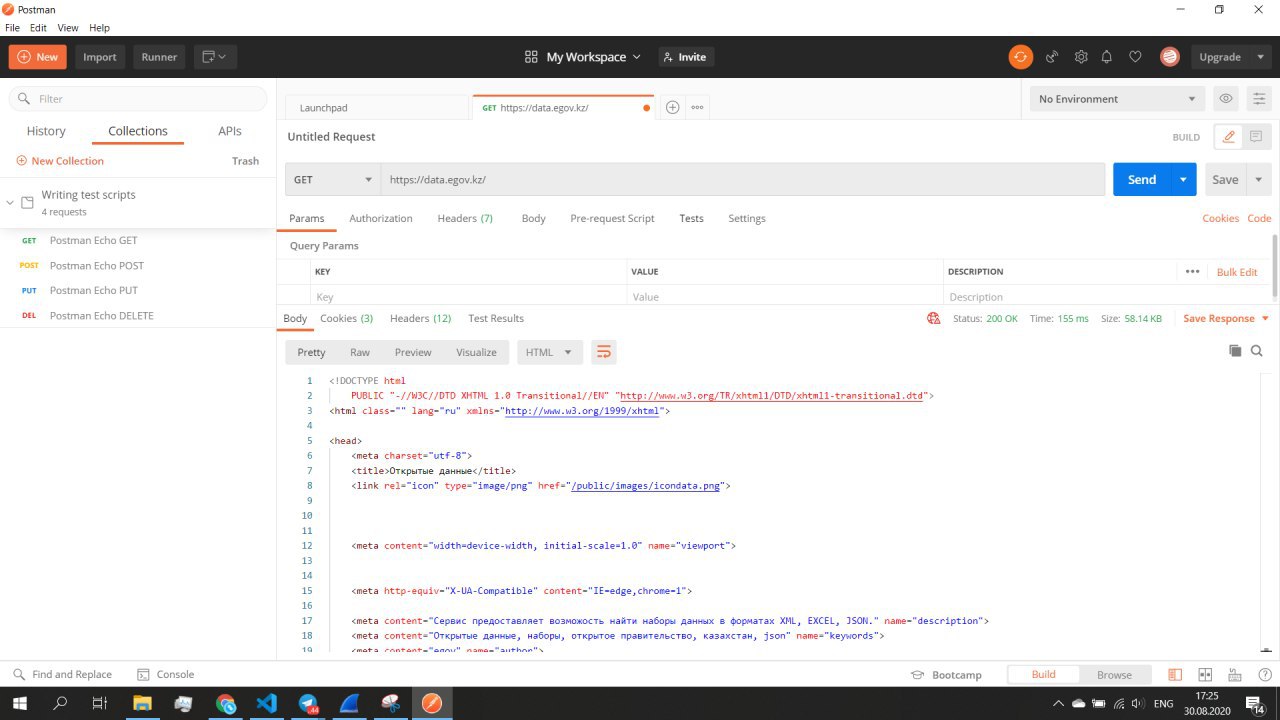Open the View menu
Image resolution: width=1280 pixels, height=720 pixels.
(x=68, y=28)
